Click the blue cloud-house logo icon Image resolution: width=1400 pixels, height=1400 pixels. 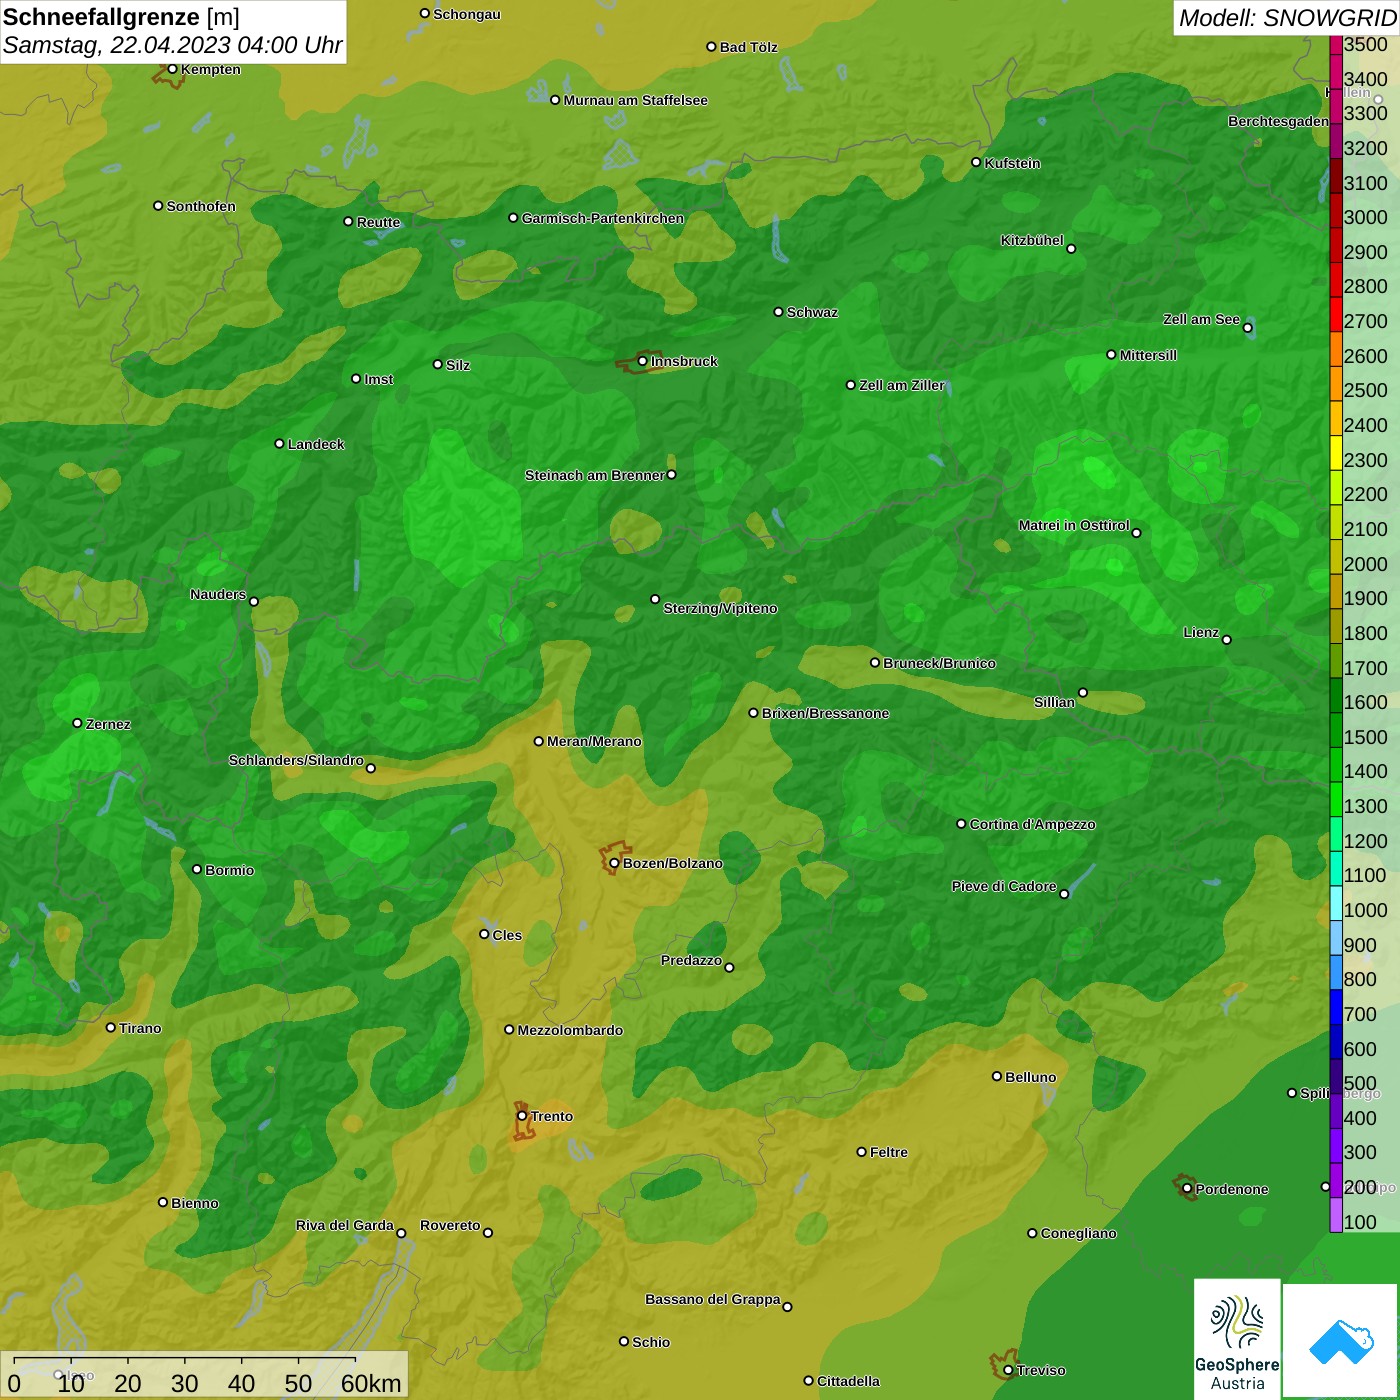click(1341, 1340)
